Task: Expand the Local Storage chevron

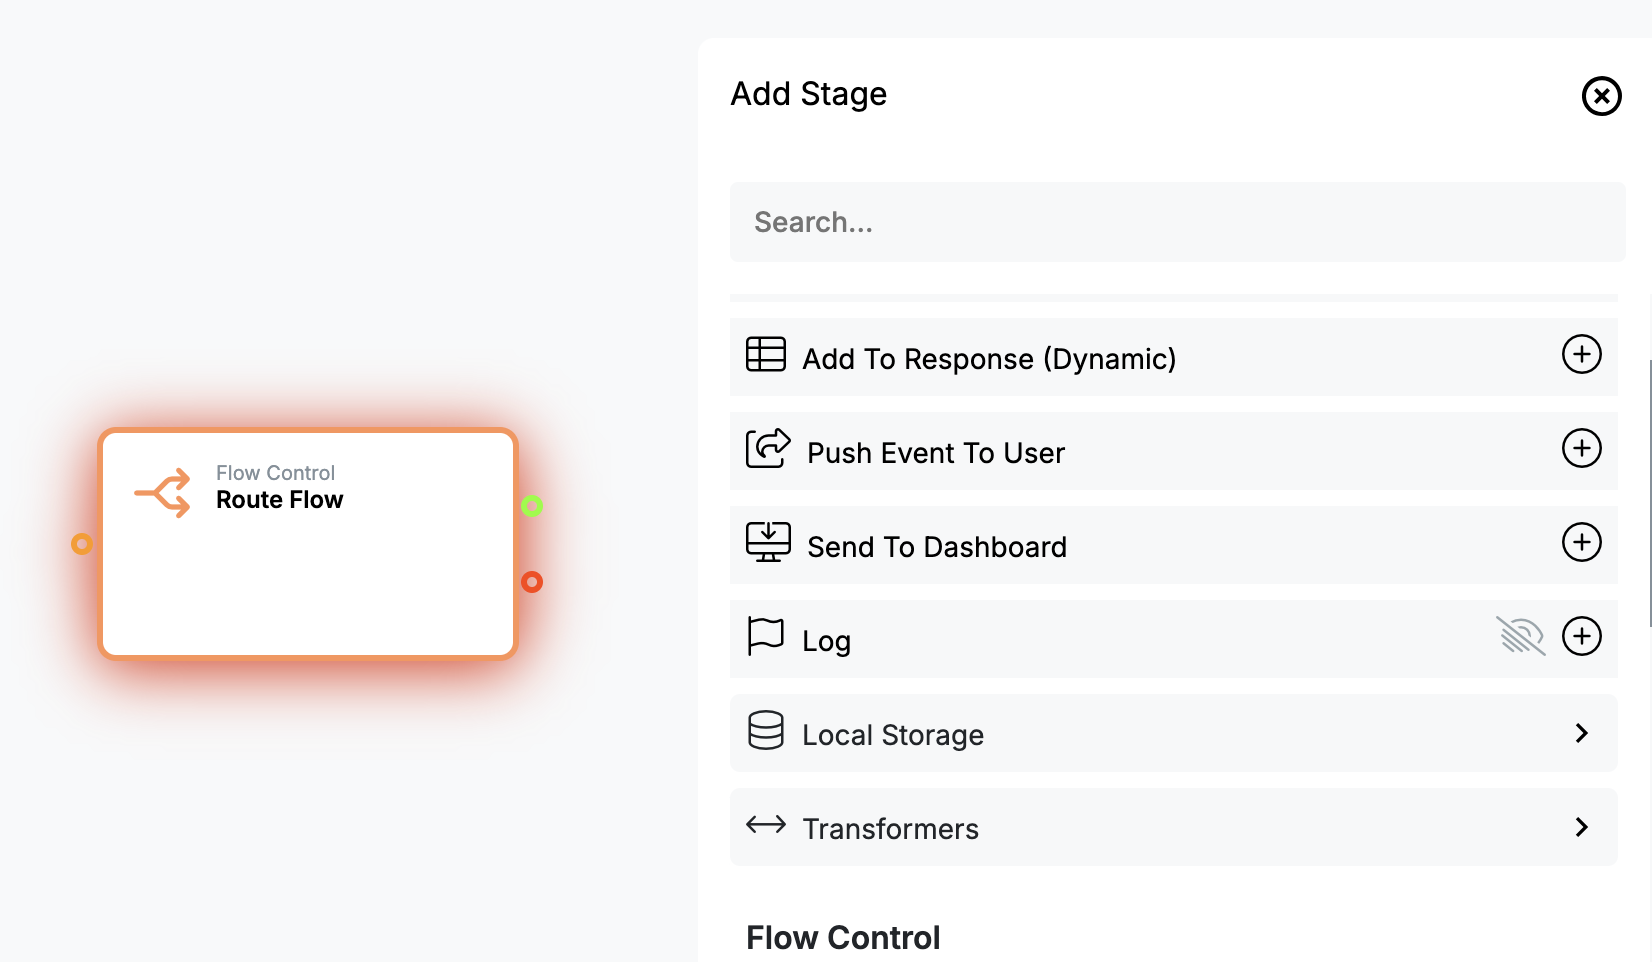Action: tap(1582, 733)
